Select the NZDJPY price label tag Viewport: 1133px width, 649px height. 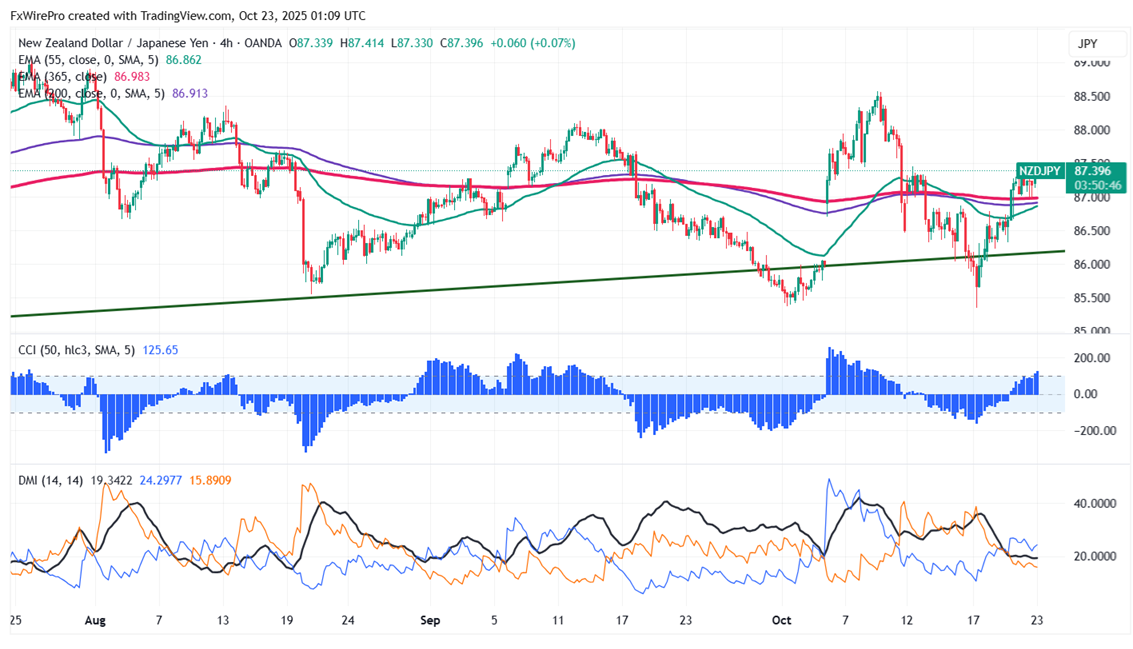pos(1040,171)
